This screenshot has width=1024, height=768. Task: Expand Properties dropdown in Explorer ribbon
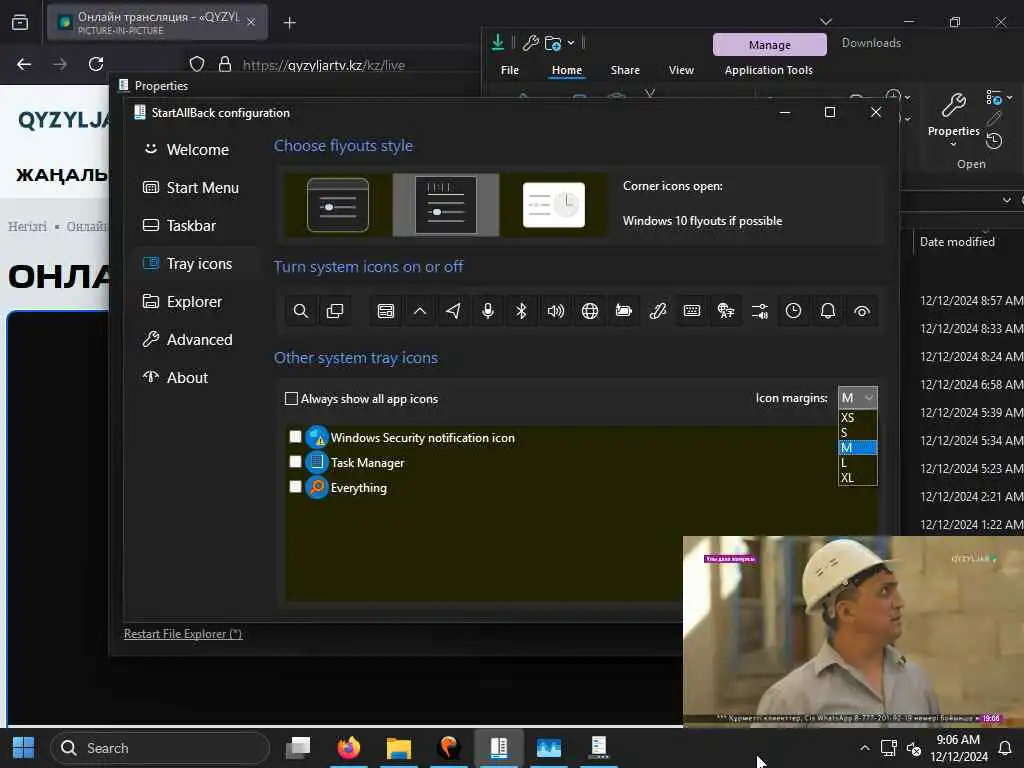pos(953,144)
